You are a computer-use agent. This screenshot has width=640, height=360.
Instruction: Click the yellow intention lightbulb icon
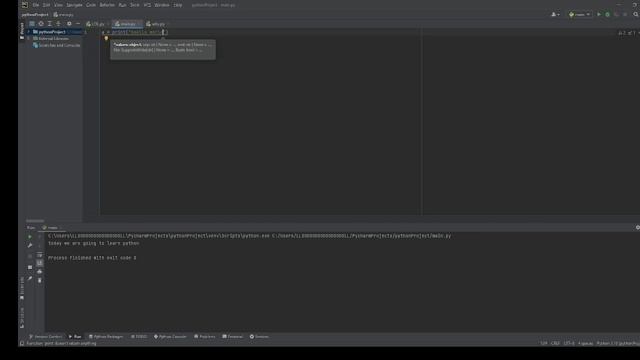pyautogui.click(x=106, y=38)
